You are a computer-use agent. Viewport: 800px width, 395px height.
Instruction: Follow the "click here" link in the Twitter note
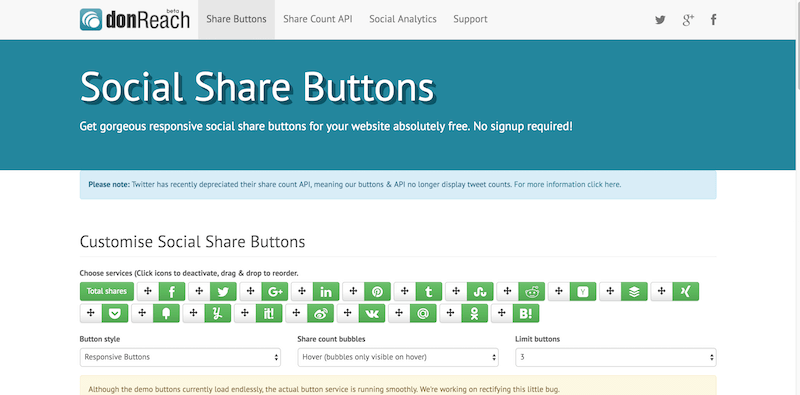(604, 185)
